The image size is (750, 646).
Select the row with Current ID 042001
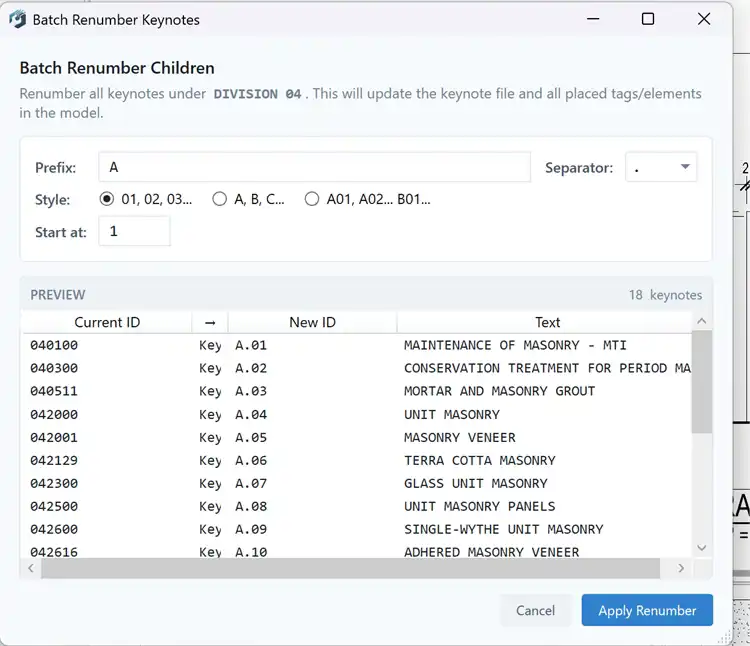(356, 438)
